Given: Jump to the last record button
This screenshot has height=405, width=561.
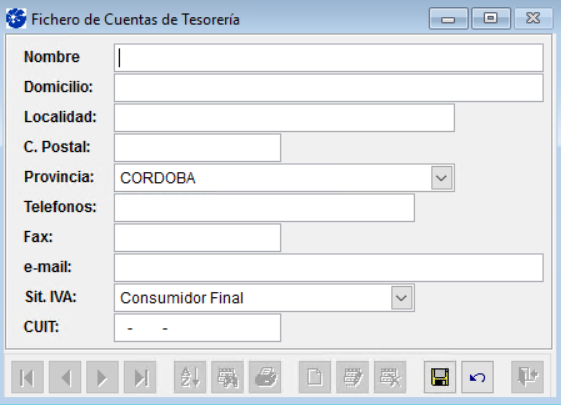Looking at the screenshot, I should [x=140, y=377].
